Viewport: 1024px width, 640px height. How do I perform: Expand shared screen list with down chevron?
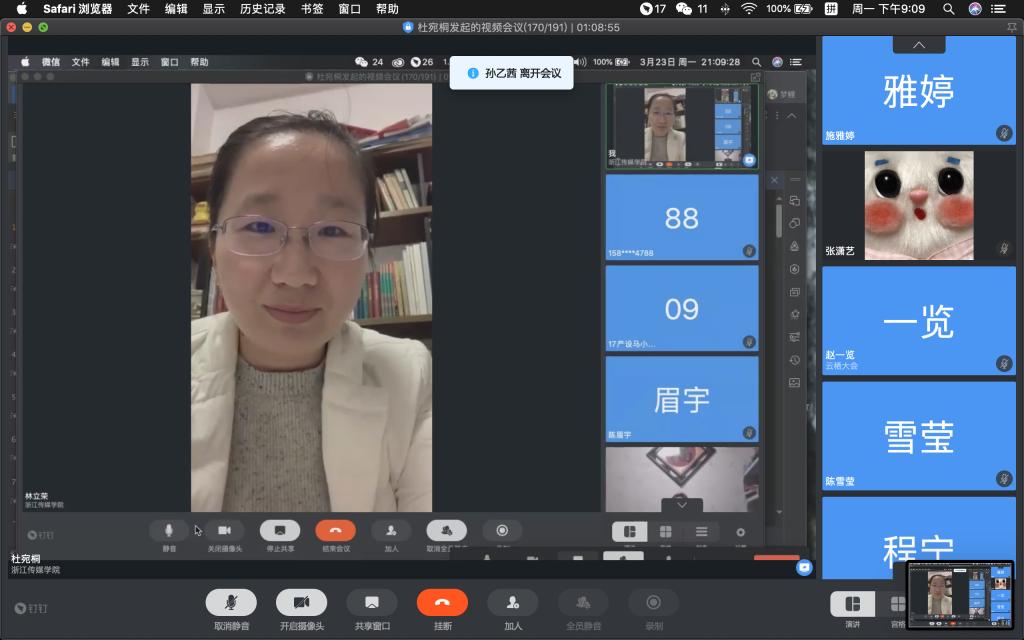coord(682,505)
